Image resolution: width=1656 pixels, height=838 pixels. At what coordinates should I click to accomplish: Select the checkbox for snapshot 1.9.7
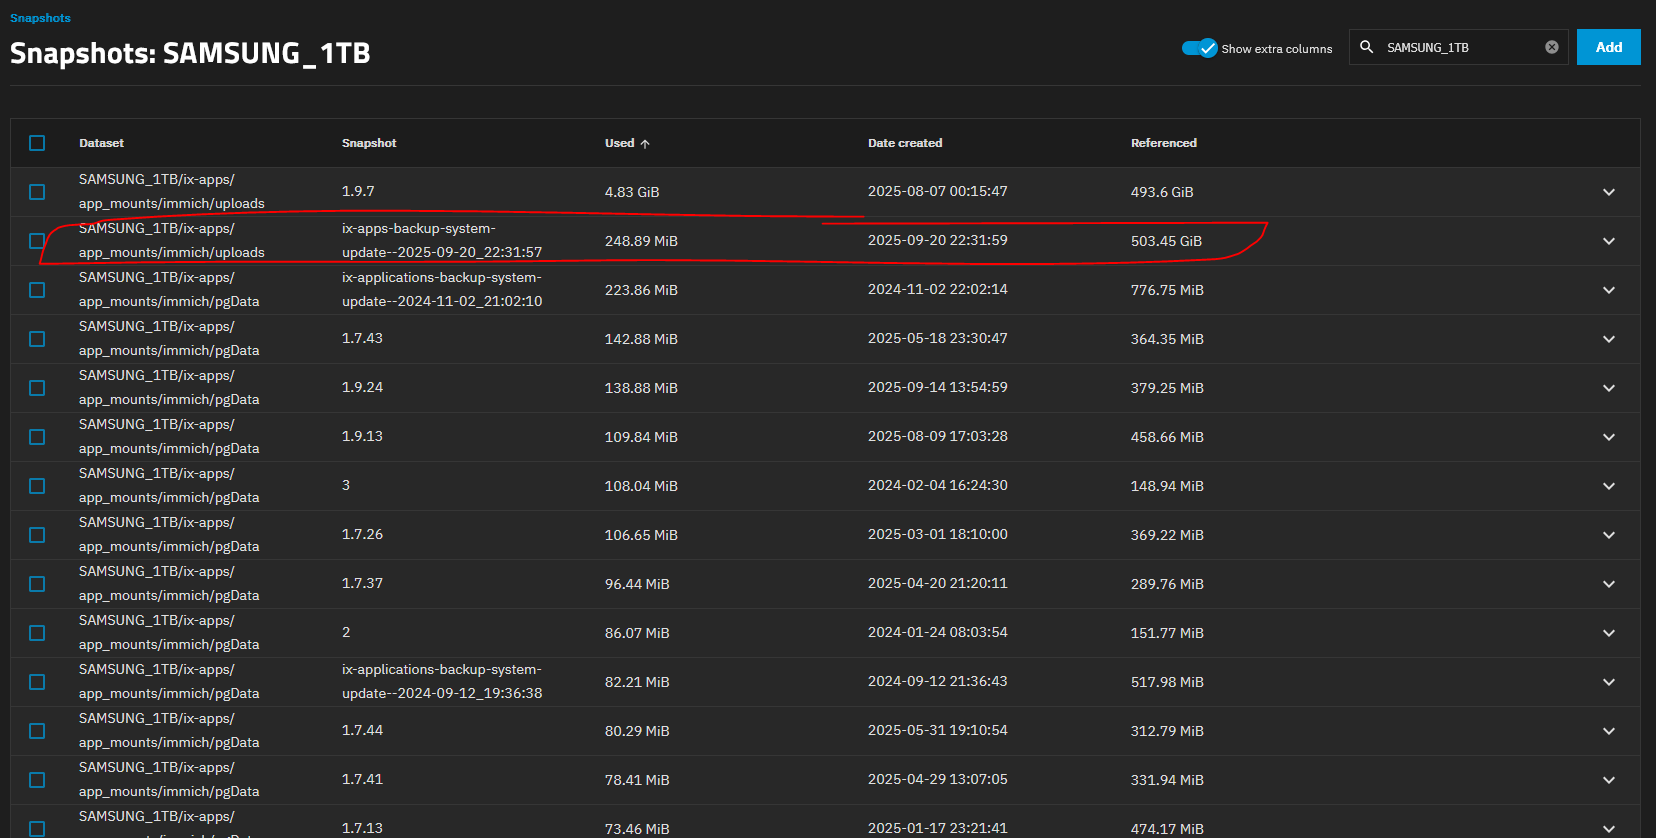[x=37, y=192]
